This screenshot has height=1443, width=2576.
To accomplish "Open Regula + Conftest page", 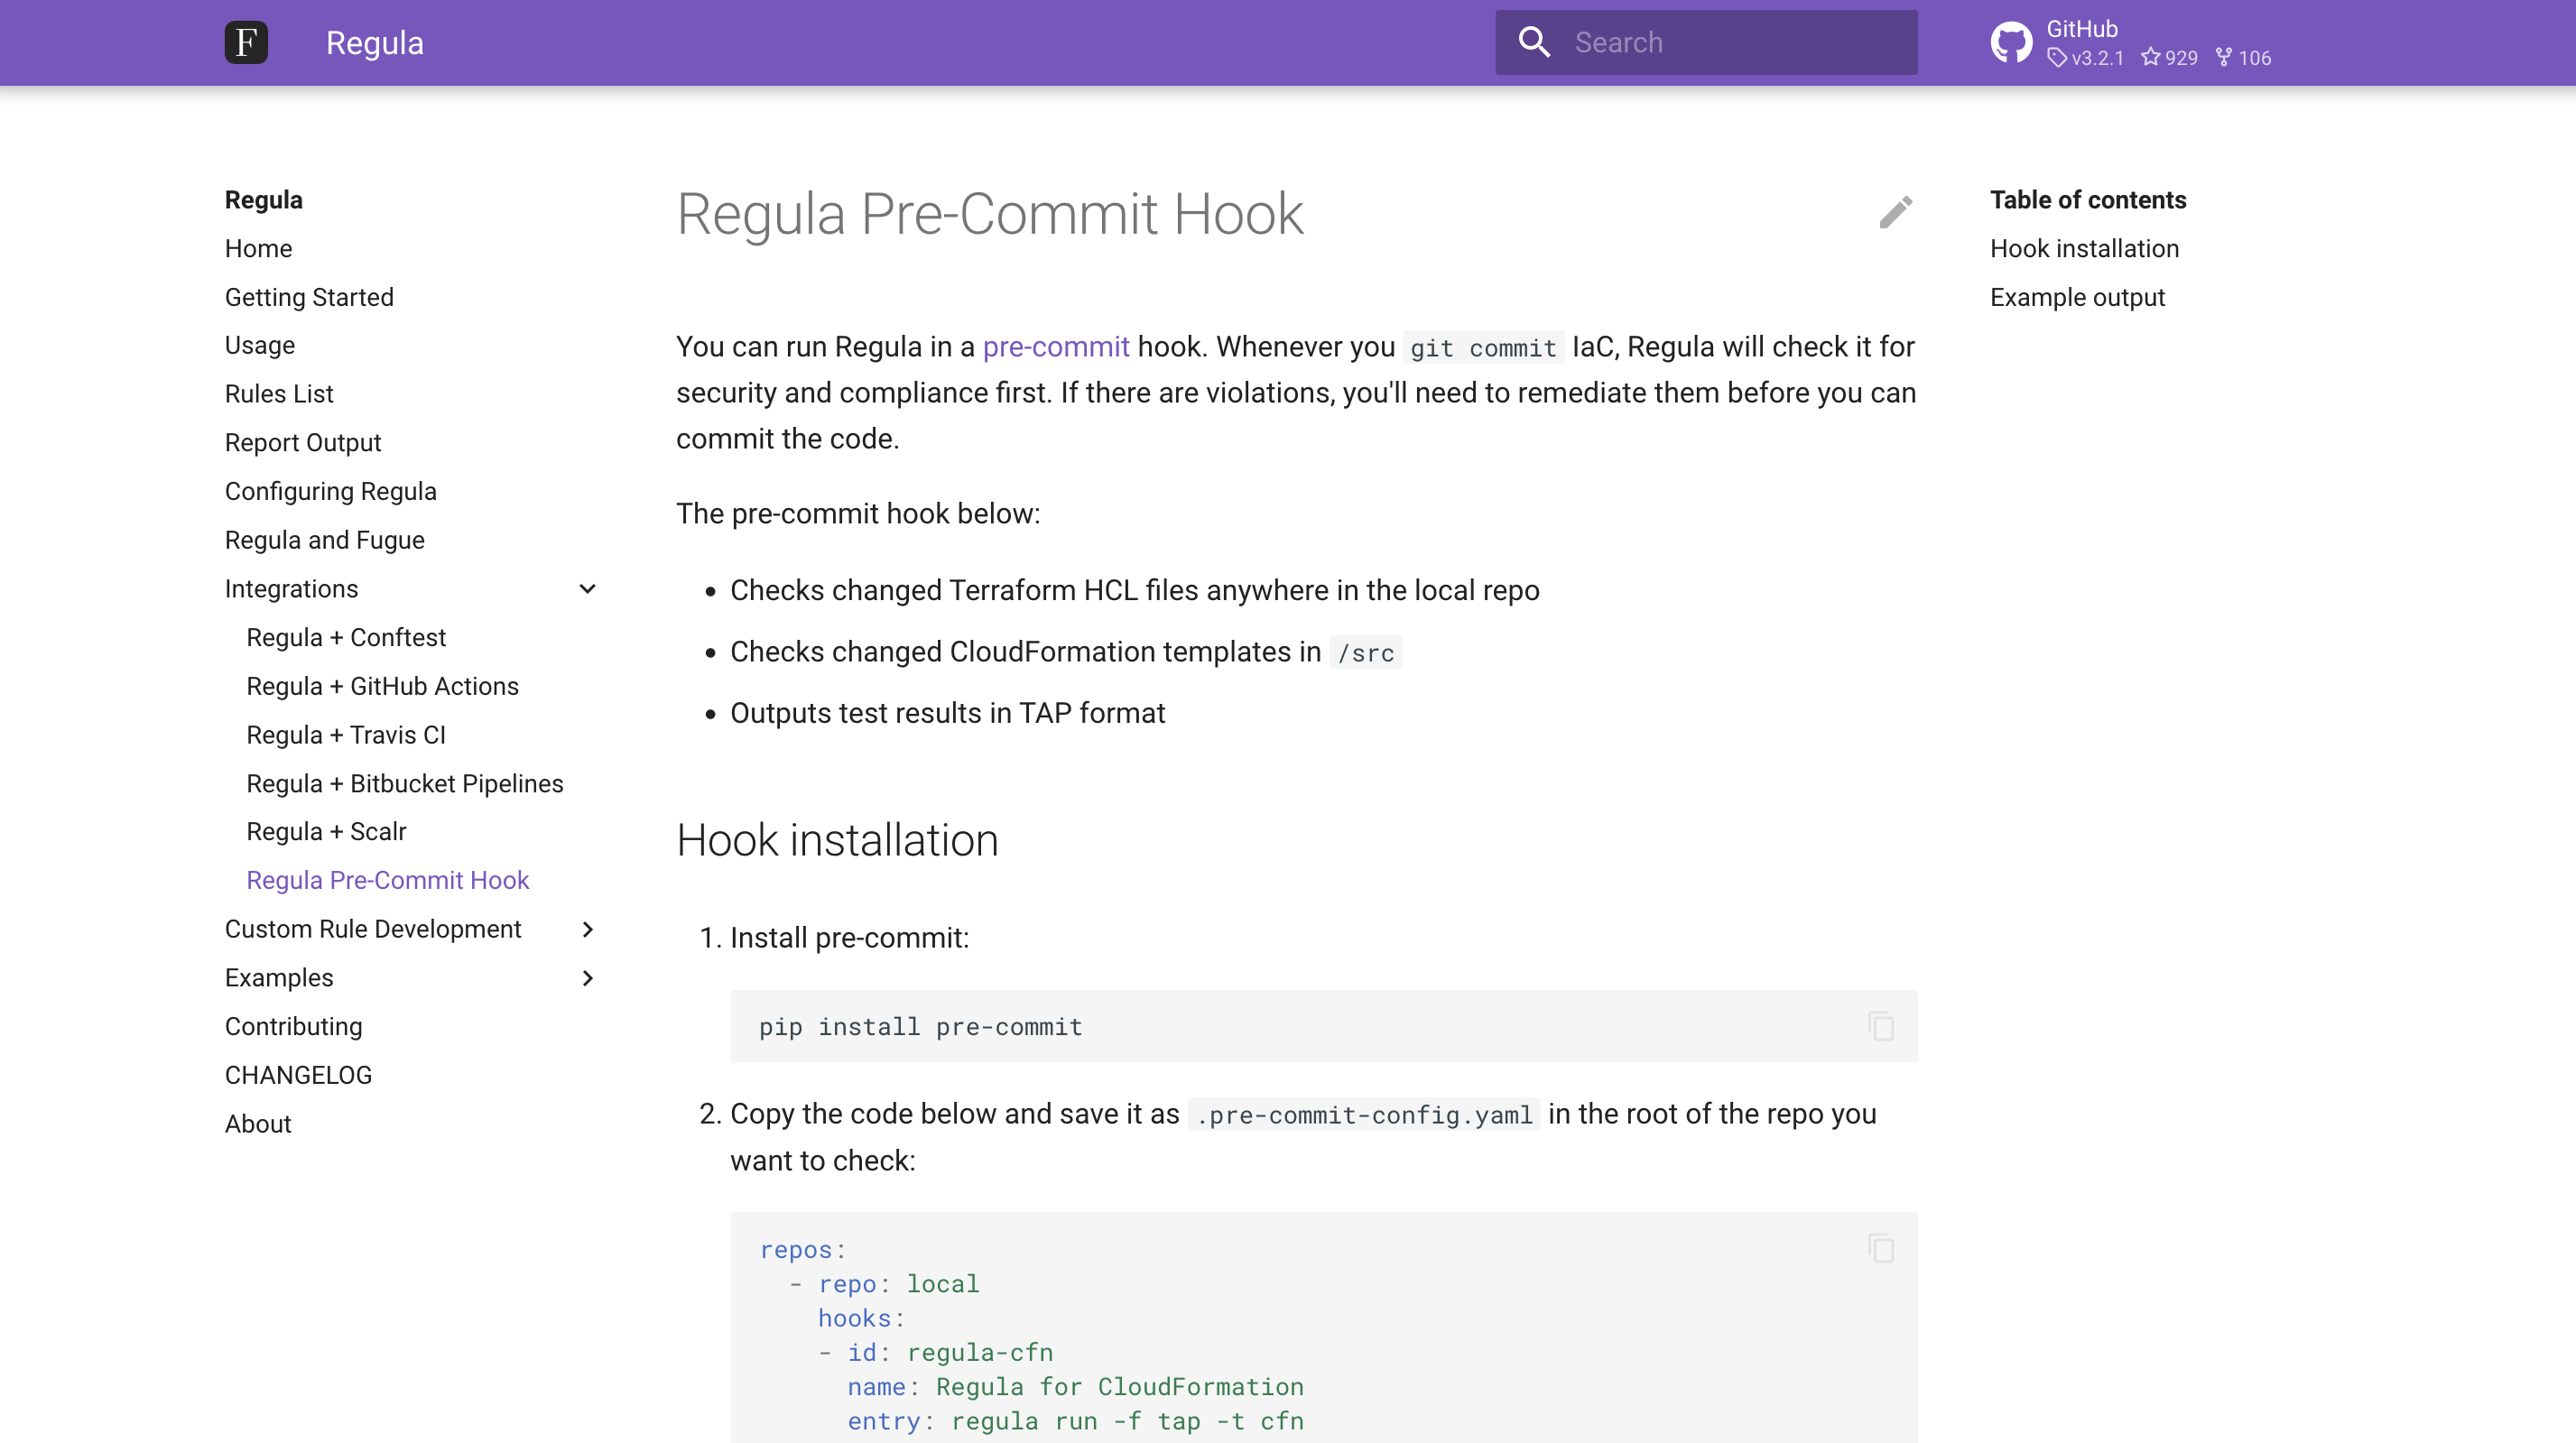I will click(346, 637).
